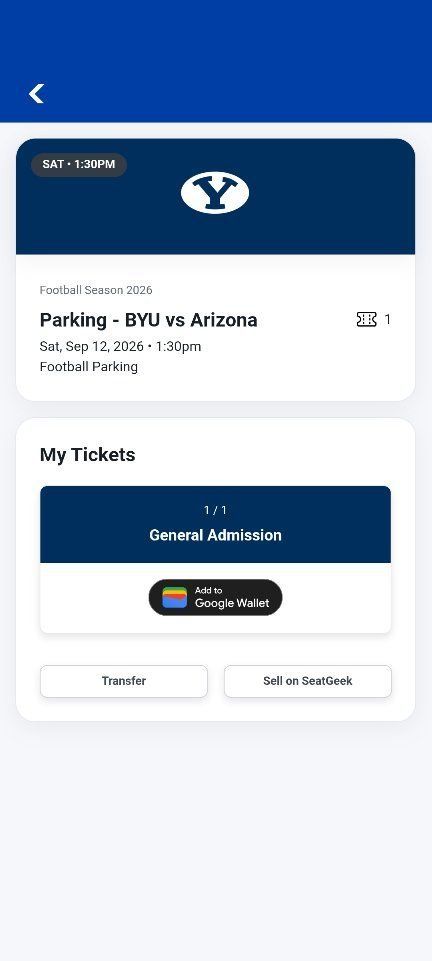This screenshot has width=432, height=961.
Task: Tap the Football Season 2026 label
Action: (x=96, y=290)
